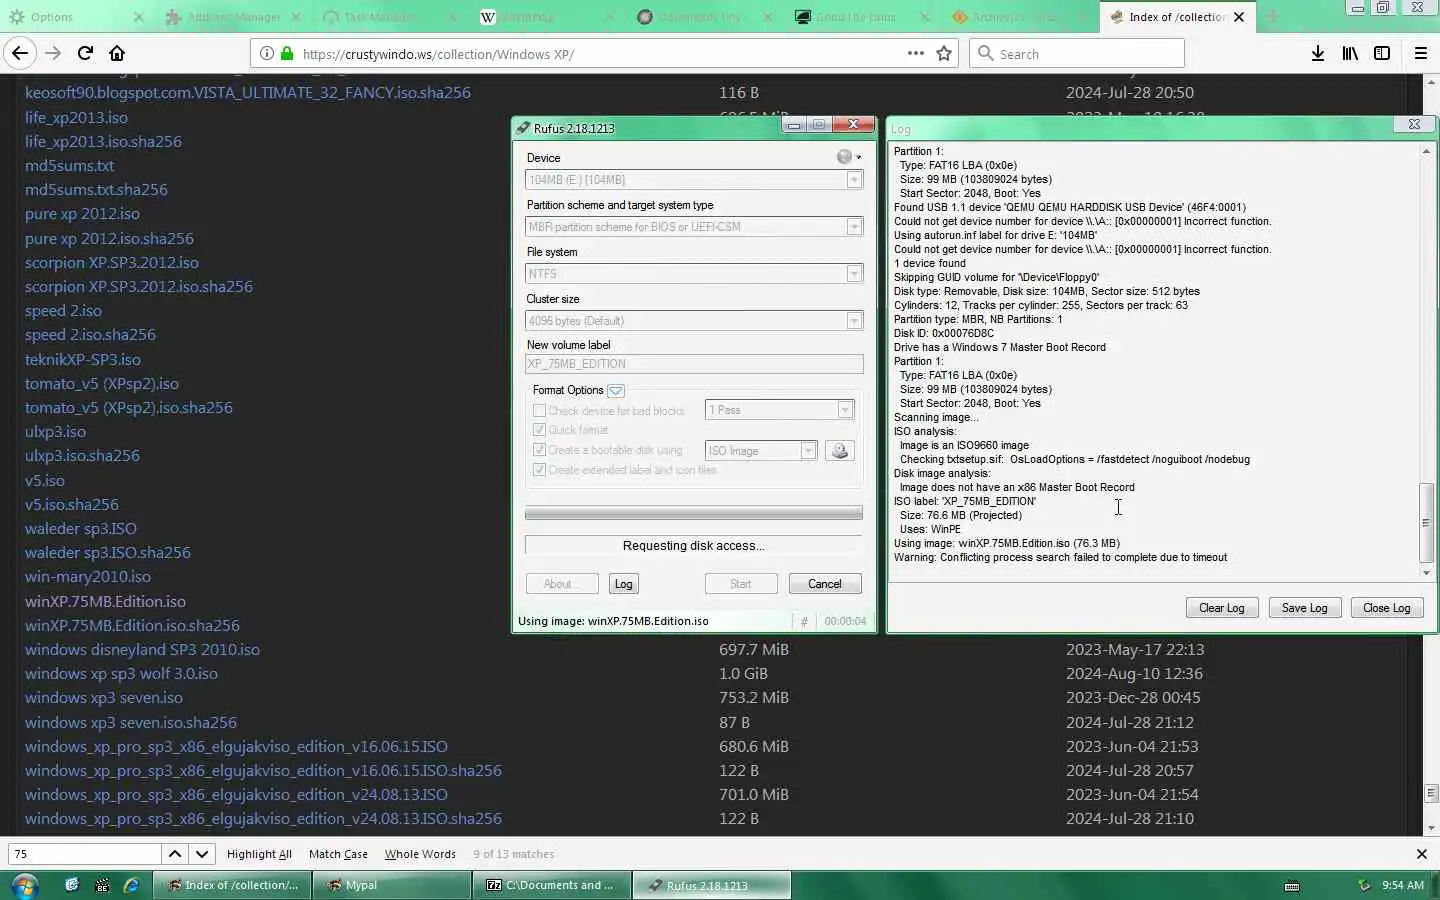Find next match arrow in find bar
Screen dimensions: 1440x900
tap(202, 854)
